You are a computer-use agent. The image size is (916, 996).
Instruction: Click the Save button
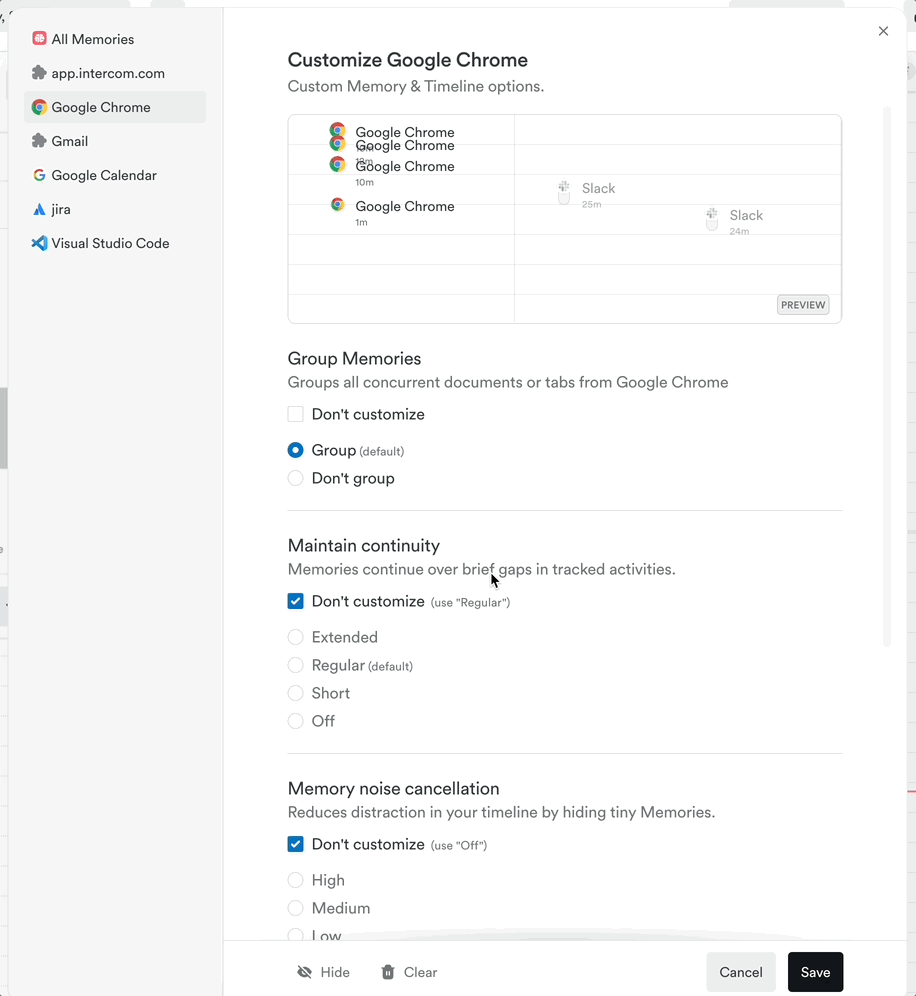point(815,972)
